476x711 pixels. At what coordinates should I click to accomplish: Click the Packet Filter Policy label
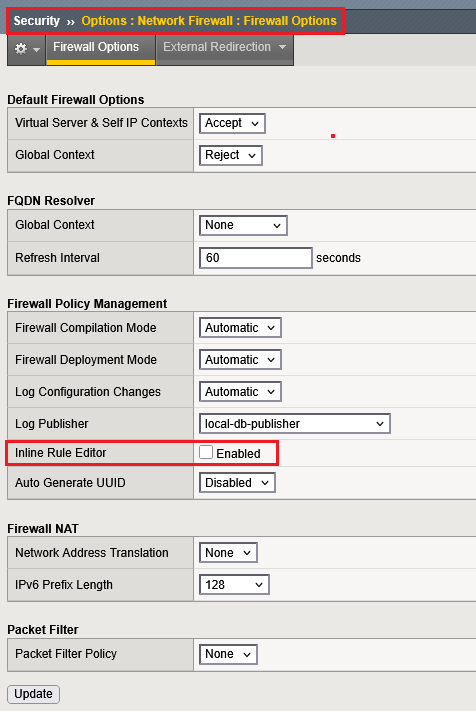click(66, 654)
